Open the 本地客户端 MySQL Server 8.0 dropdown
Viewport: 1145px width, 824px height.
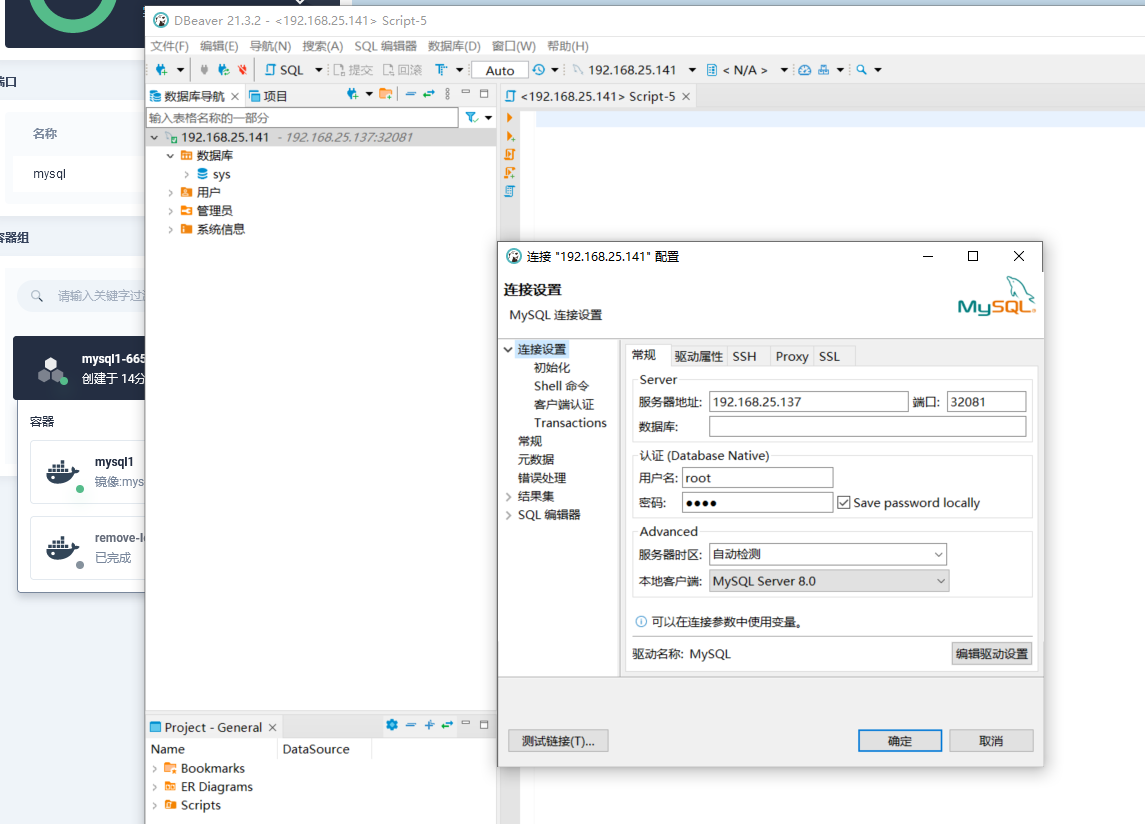pos(829,581)
